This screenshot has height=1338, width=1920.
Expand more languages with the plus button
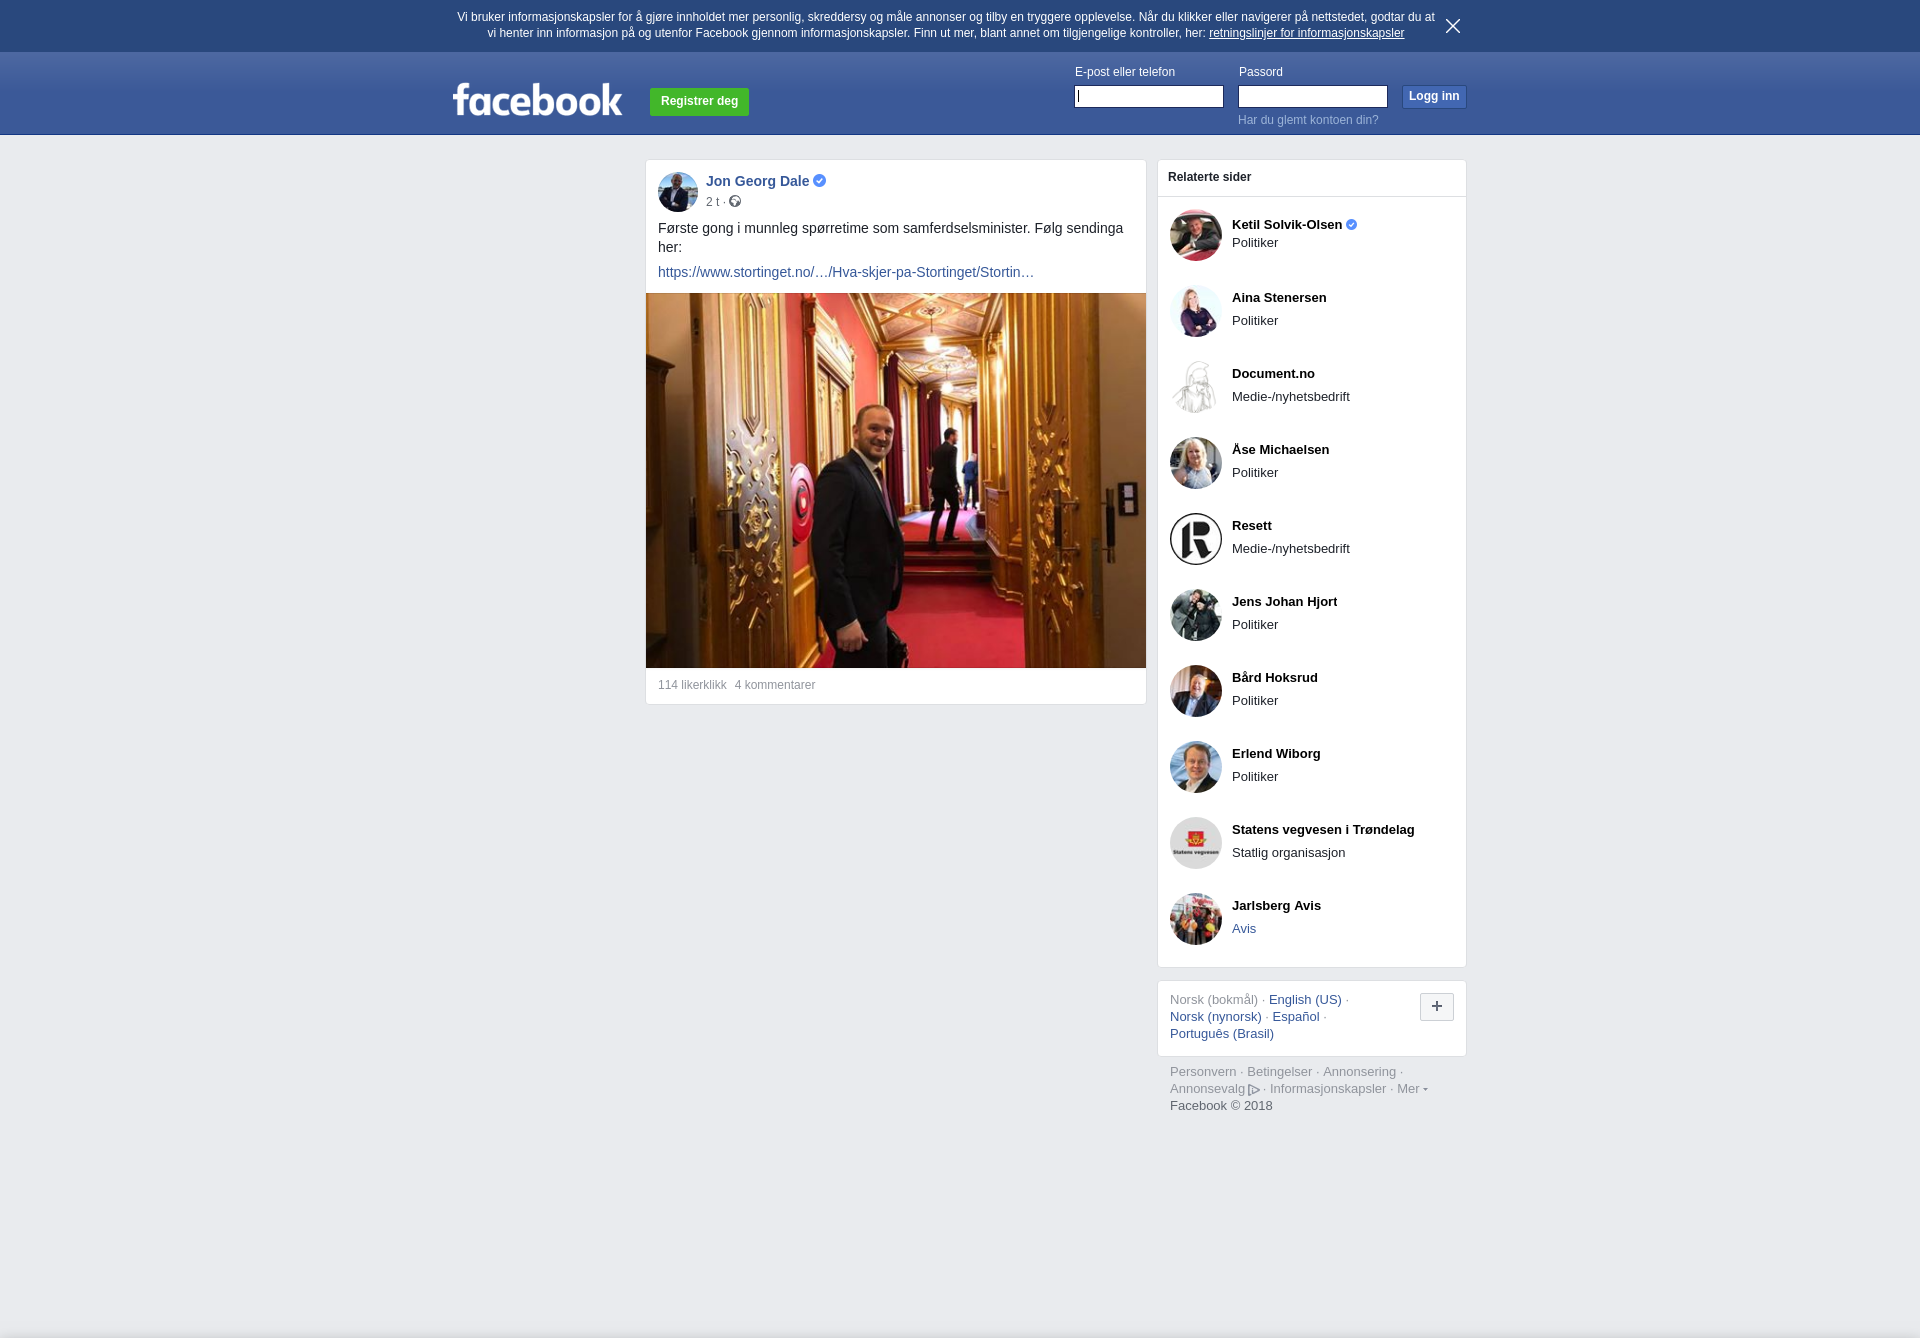[1436, 1007]
